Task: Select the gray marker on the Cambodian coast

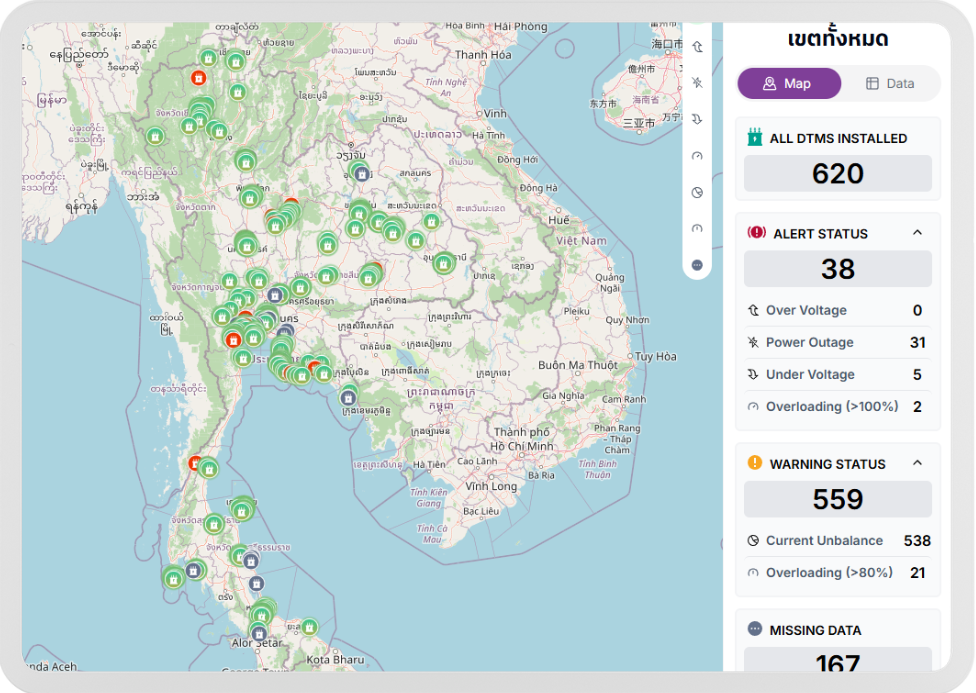Action: (348, 397)
